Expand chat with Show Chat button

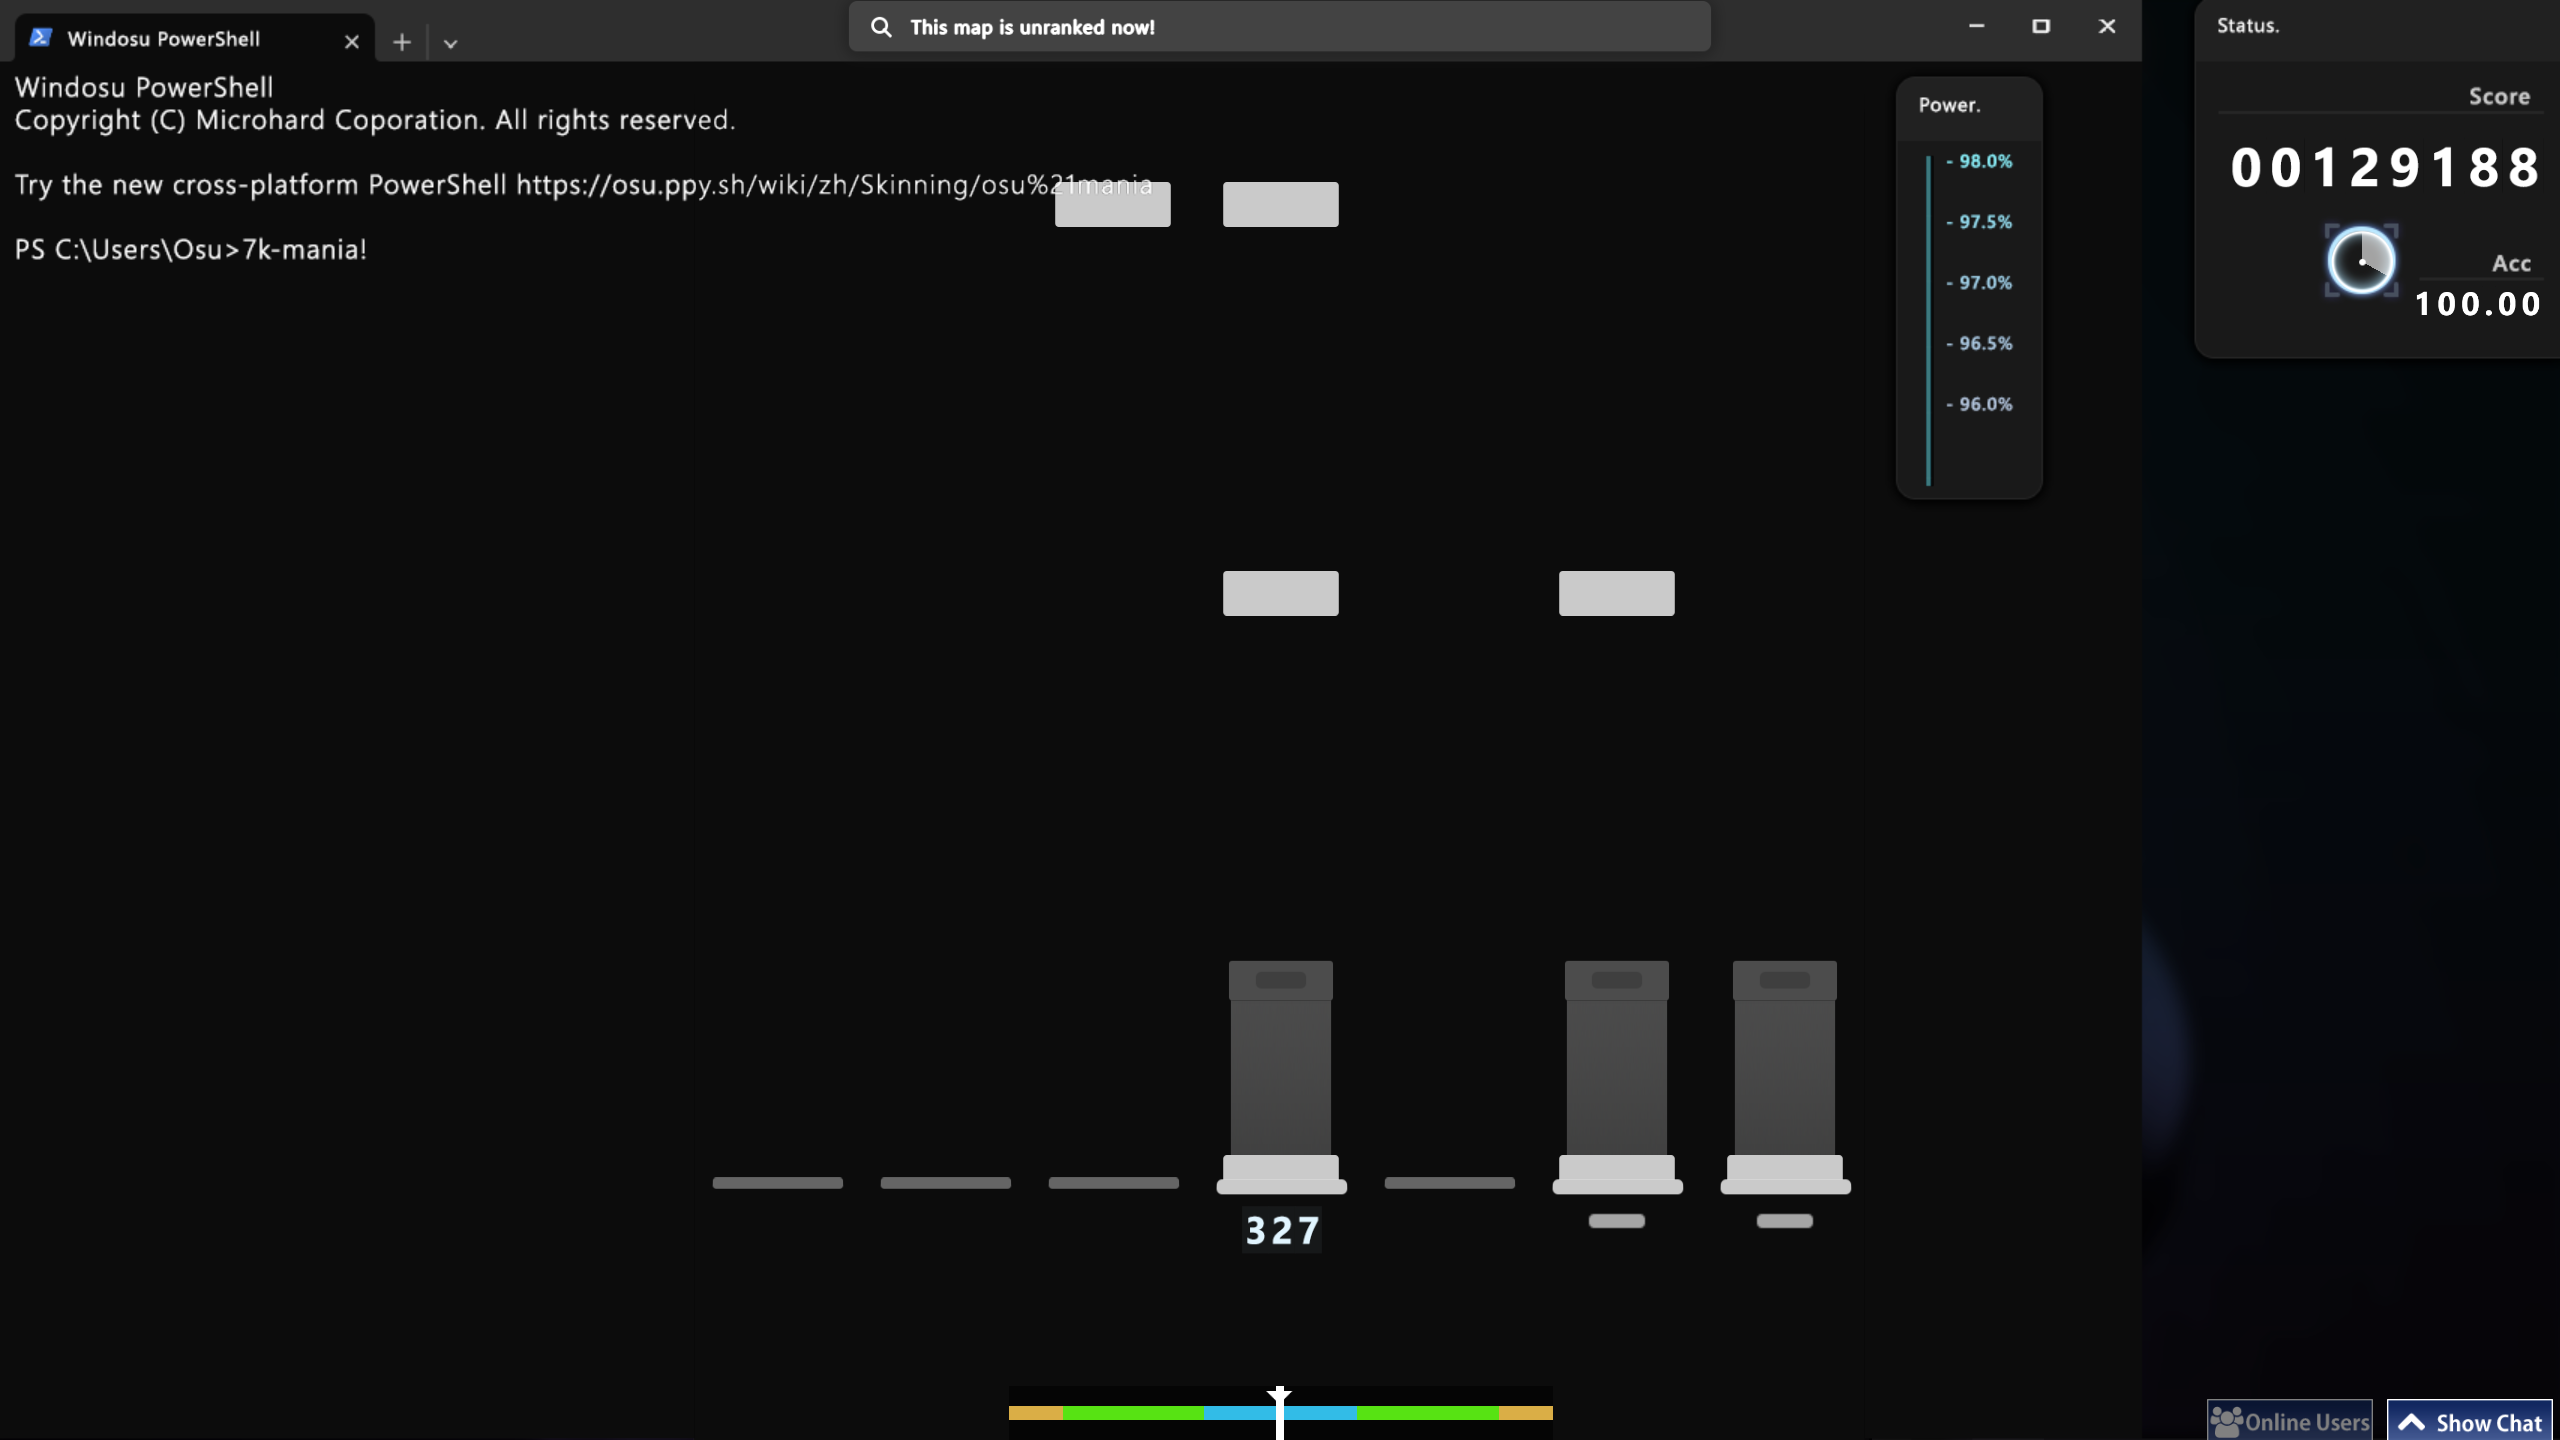[x=2487, y=1422]
